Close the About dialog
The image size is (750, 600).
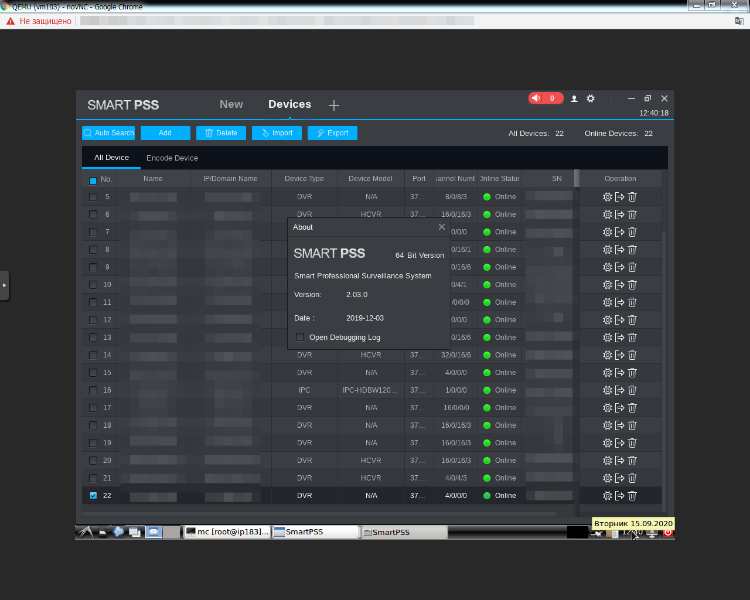(x=441, y=227)
